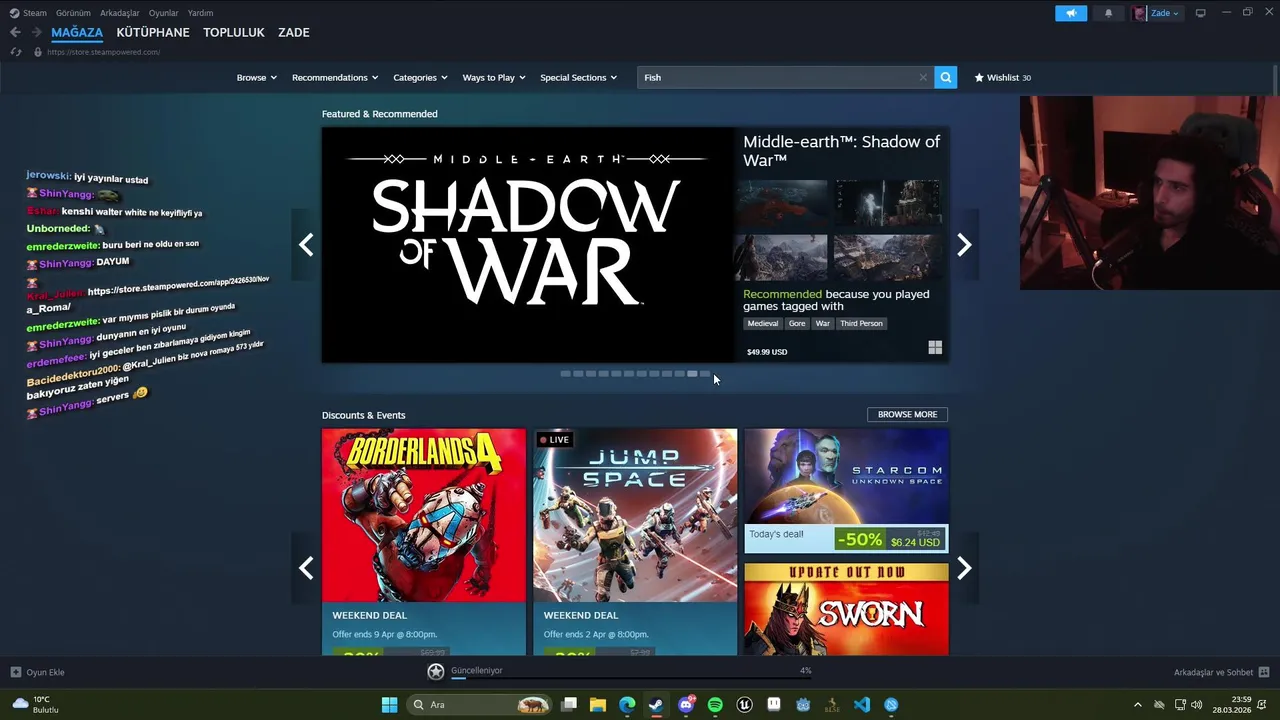Show next featured game in carousel

pyautogui.click(x=964, y=245)
